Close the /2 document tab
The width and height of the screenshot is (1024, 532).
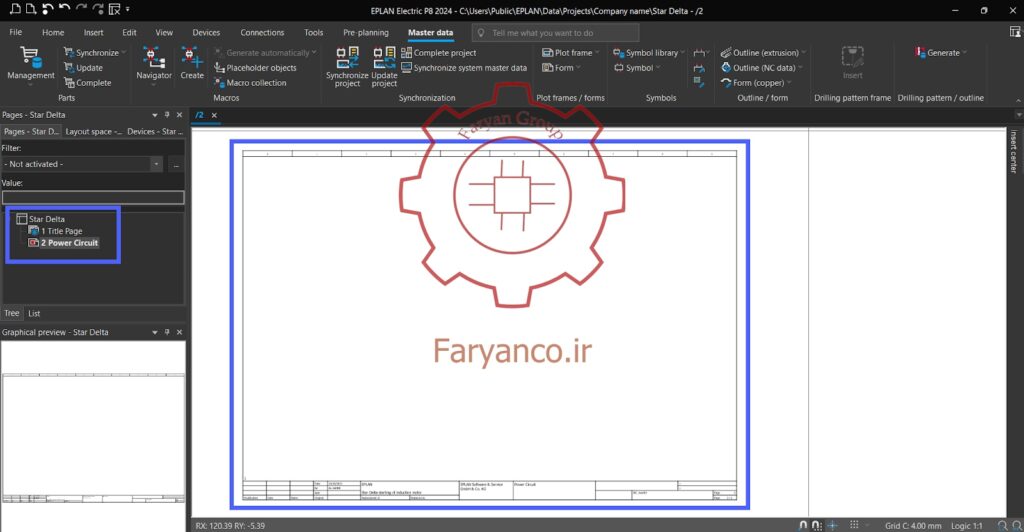tap(214, 116)
